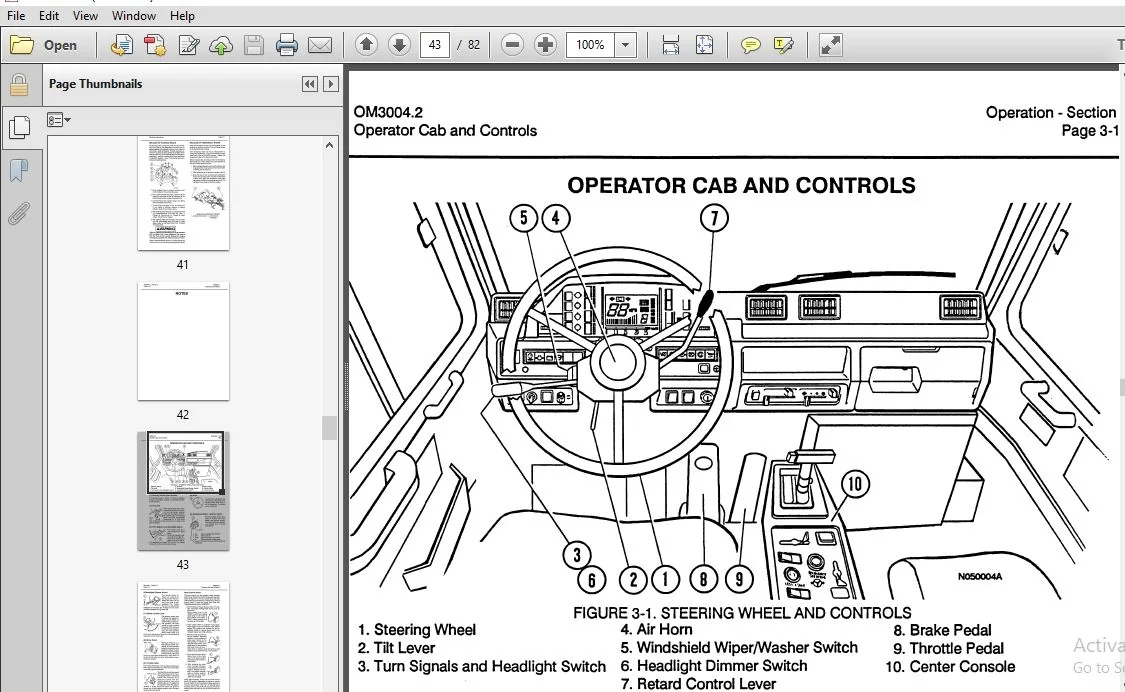Expand the navigation pane right arrow
Screen dimensions: 1125x692
[x=331, y=84]
